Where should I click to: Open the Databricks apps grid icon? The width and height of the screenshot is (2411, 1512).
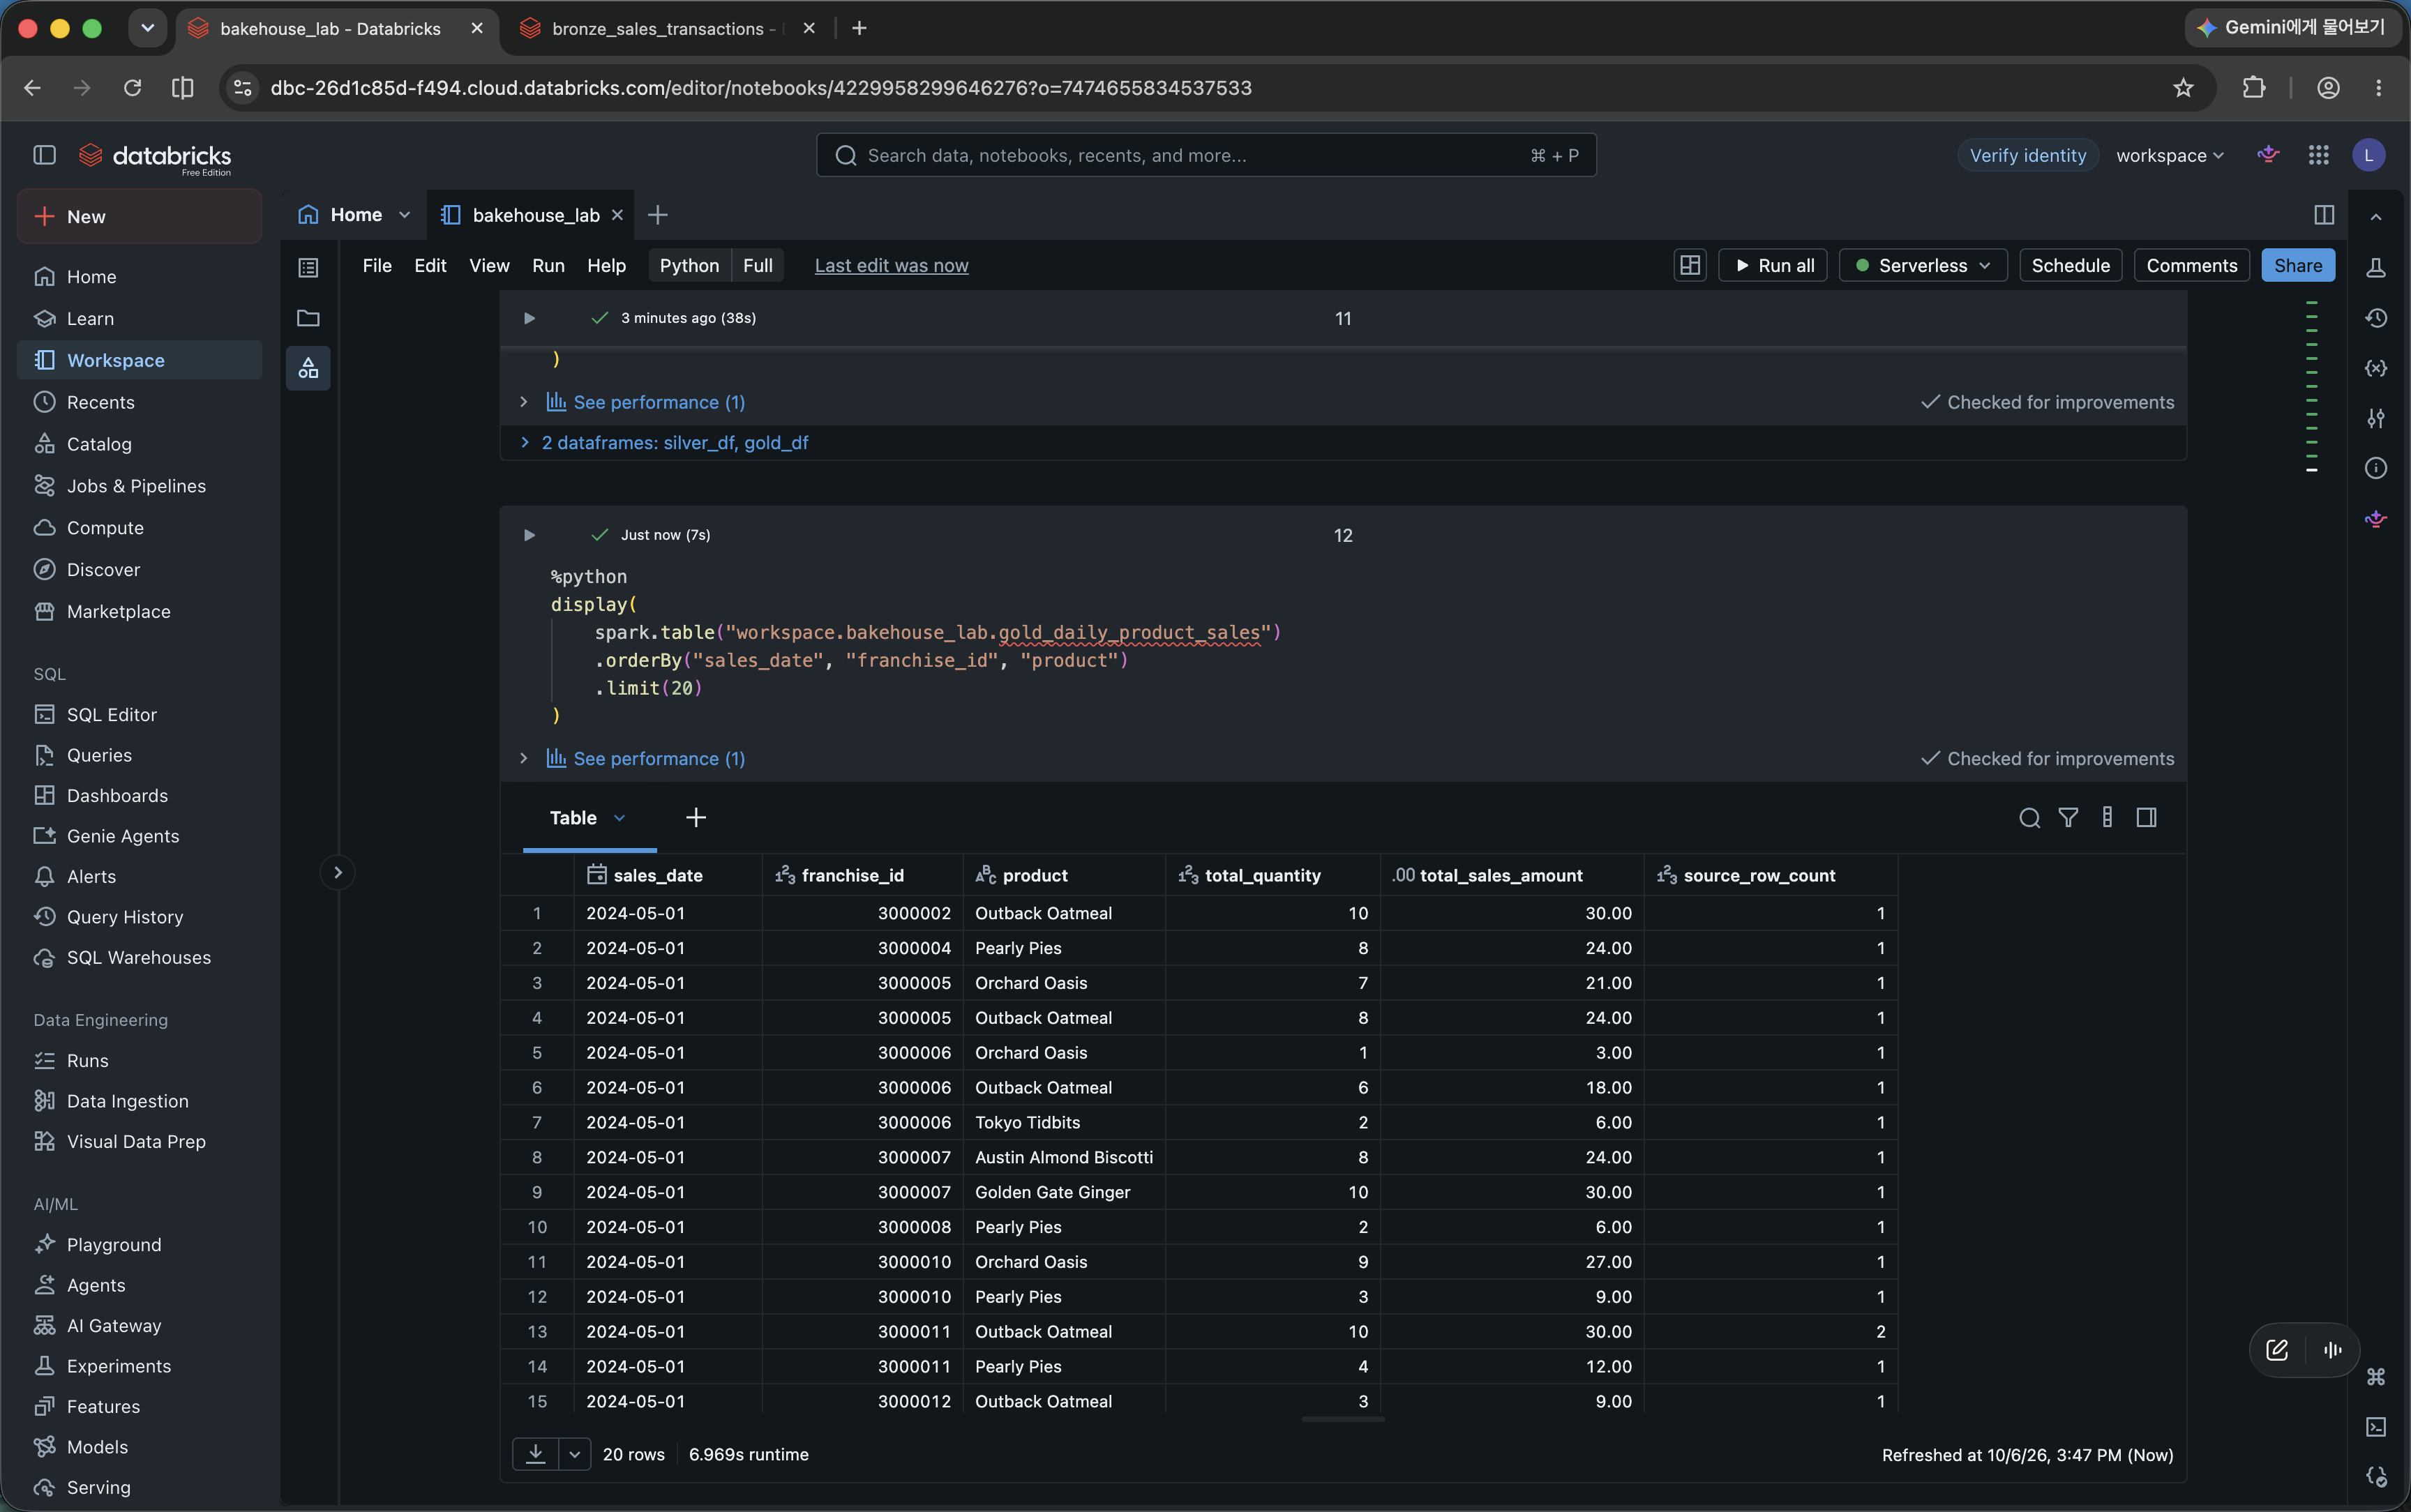point(2319,155)
